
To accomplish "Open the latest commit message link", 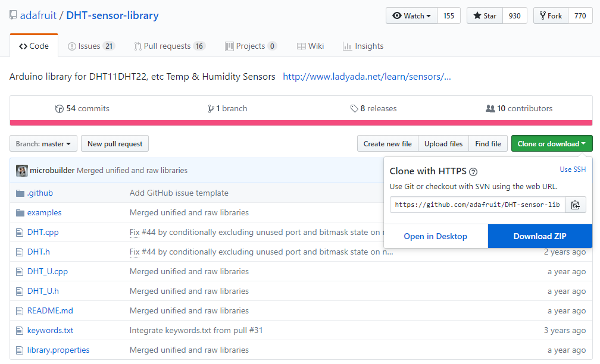I will pos(132,170).
